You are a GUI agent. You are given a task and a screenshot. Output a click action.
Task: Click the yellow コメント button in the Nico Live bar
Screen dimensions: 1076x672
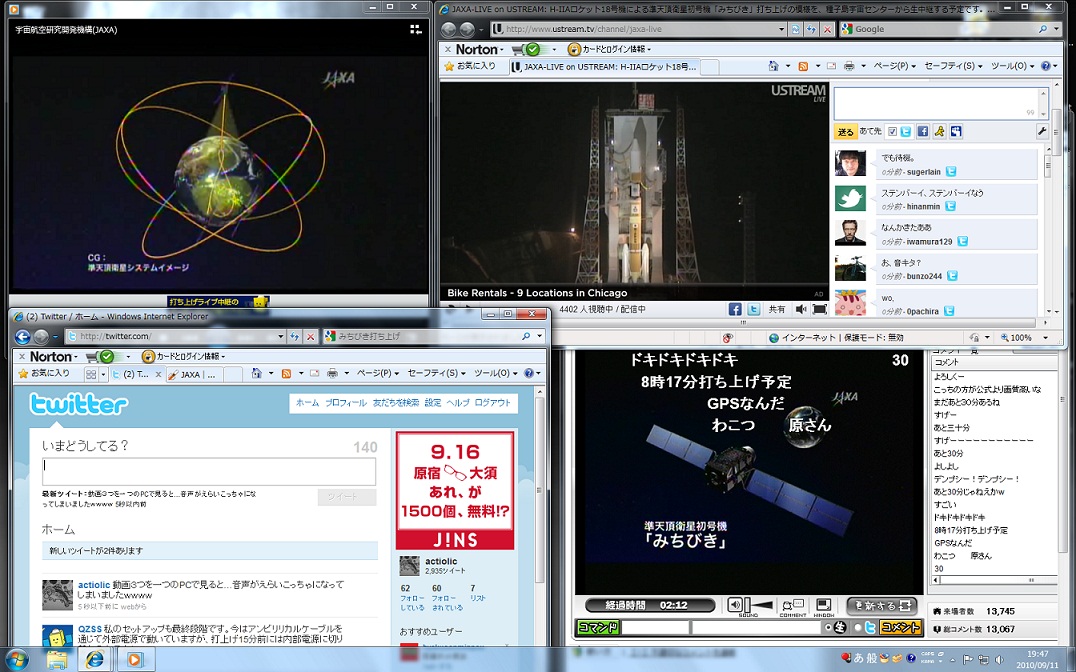[x=900, y=627]
